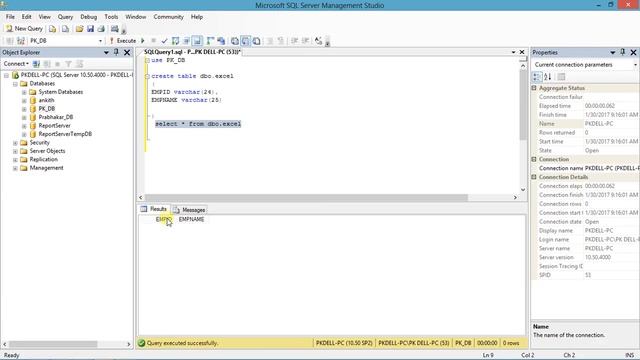Click the Decrease Indent icon
This screenshot has width=640, height=360.
(294, 41)
